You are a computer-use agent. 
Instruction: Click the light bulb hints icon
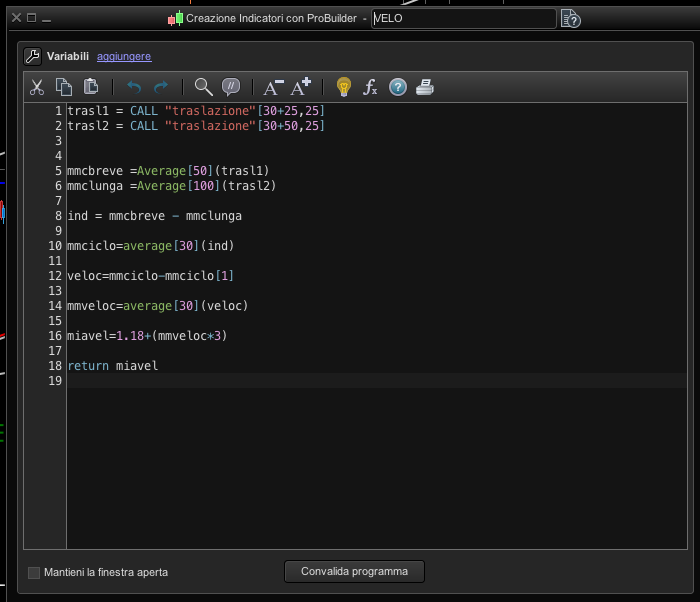click(344, 87)
